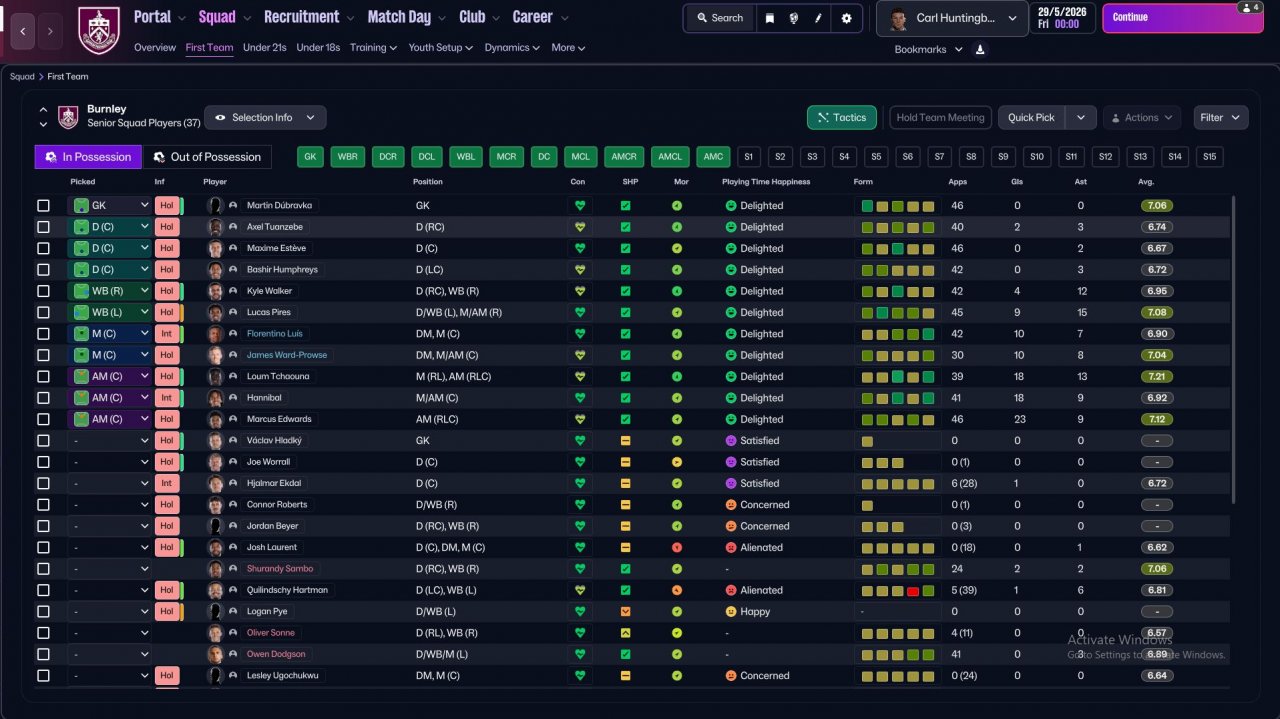
Task: Open Florentino Luís's M (C) position dropdown
Action: tap(109, 334)
